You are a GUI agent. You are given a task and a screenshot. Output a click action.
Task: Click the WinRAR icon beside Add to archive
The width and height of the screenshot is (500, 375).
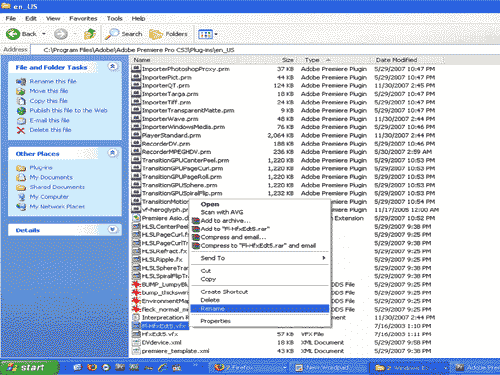click(196, 221)
